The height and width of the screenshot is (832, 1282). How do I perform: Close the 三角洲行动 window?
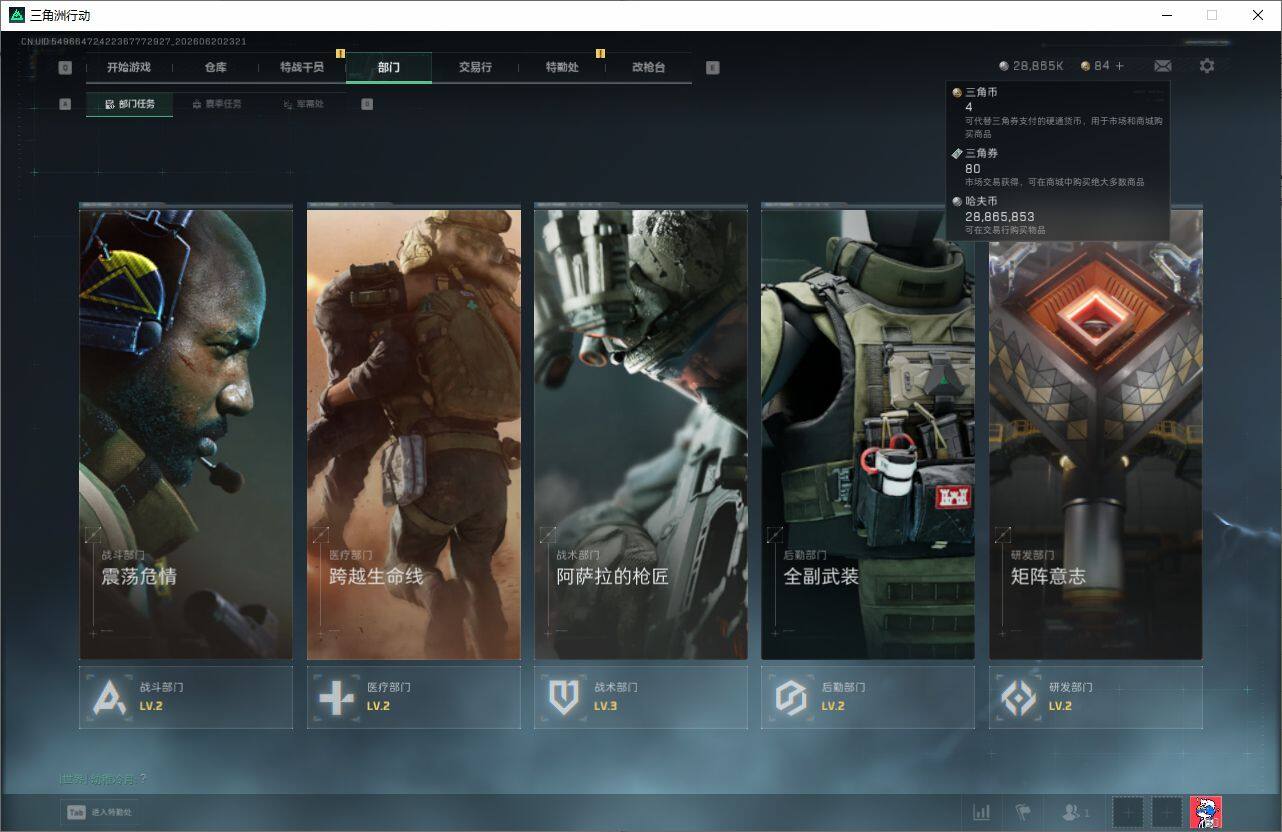[x=1258, y=15]
